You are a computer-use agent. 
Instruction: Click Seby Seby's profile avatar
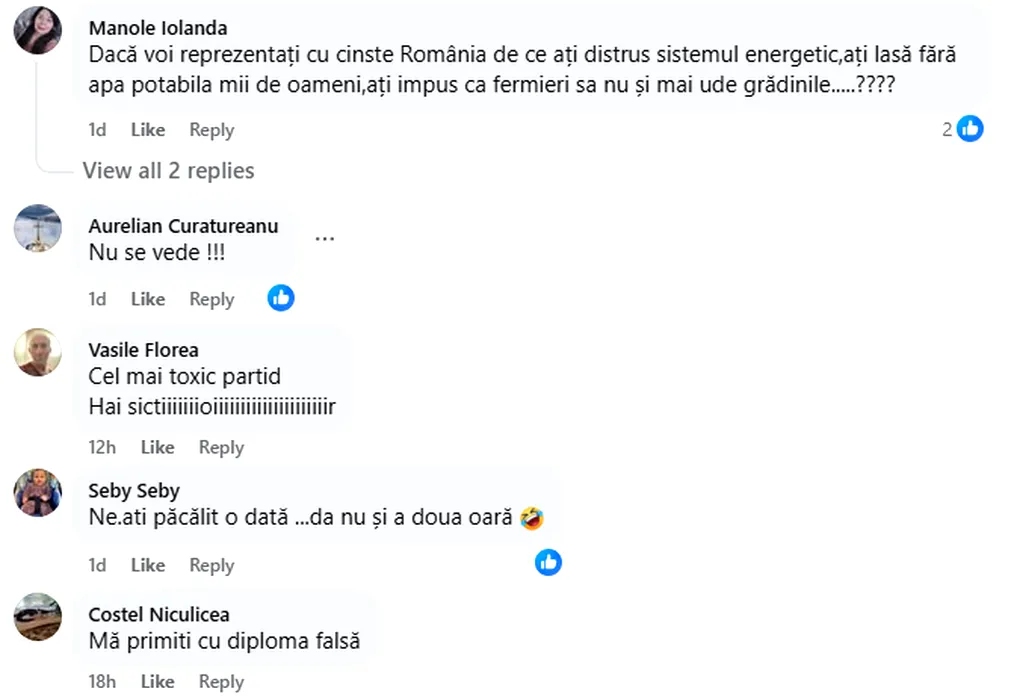[38, 492]
